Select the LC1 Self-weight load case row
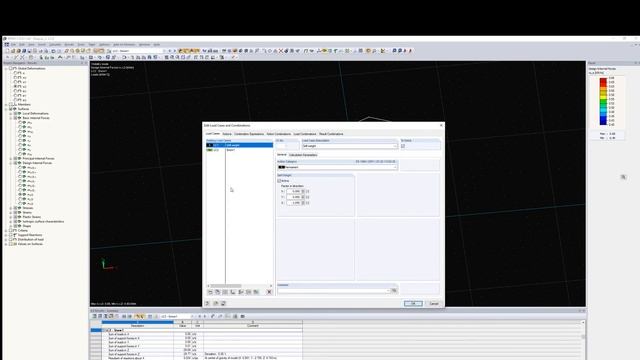This screenshot has height=360, width=640. pyautogui.click(x=239, y=145)
